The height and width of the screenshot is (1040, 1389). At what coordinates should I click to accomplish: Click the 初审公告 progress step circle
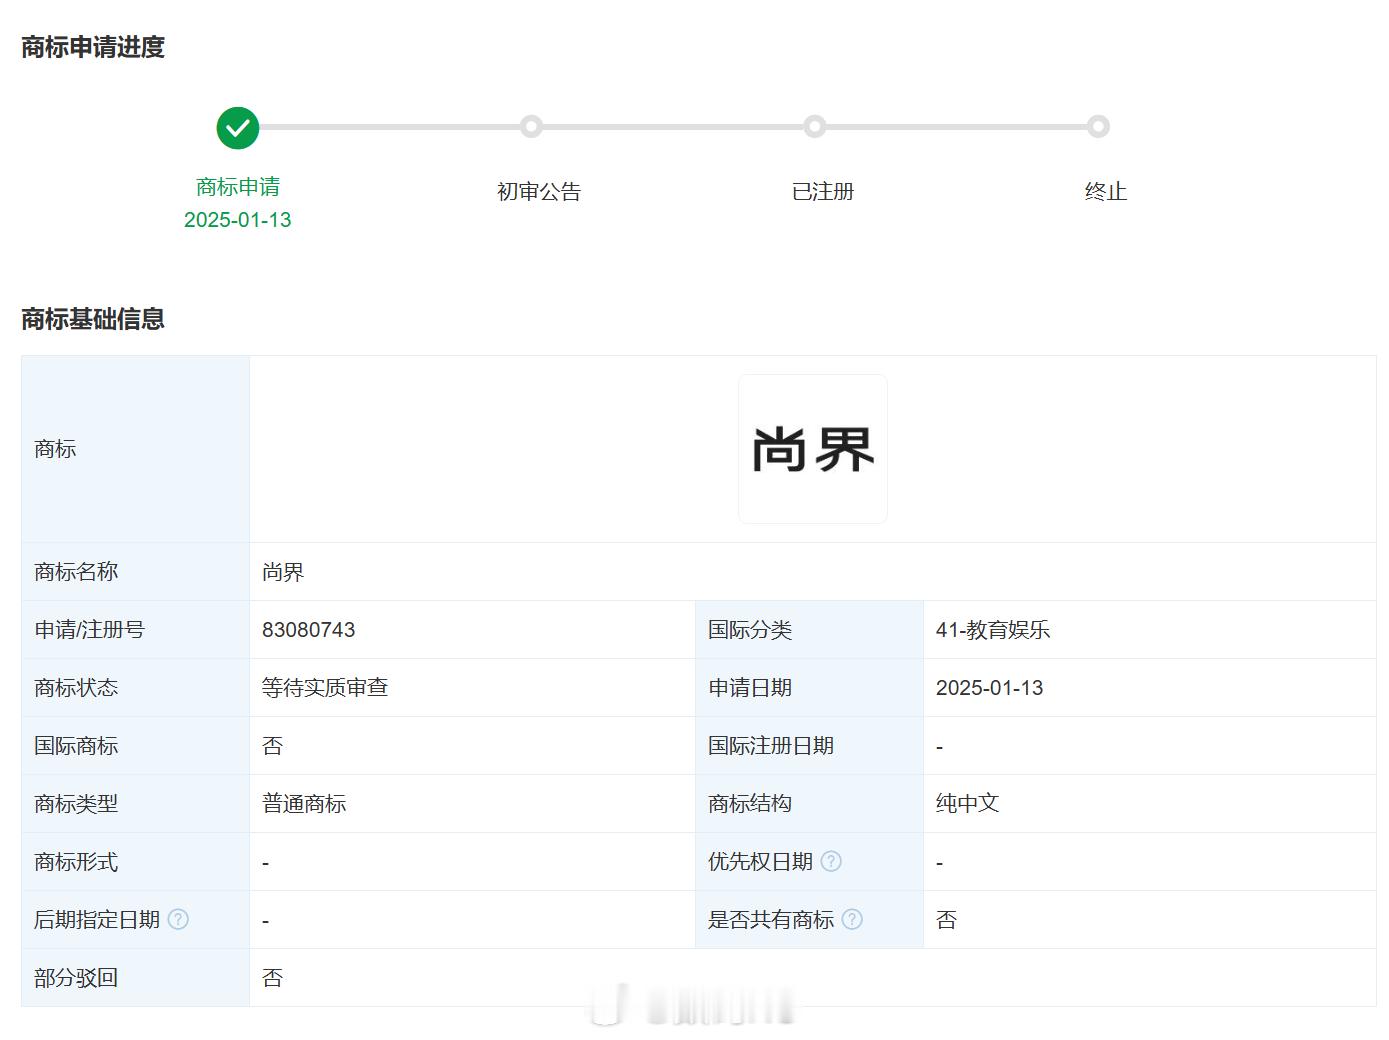(532, 127)
